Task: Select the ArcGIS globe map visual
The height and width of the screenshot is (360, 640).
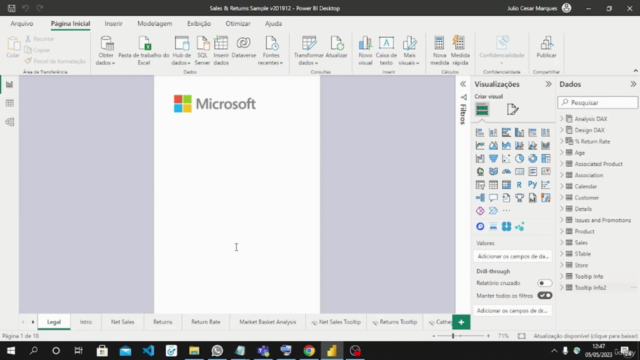Action: 480,171
